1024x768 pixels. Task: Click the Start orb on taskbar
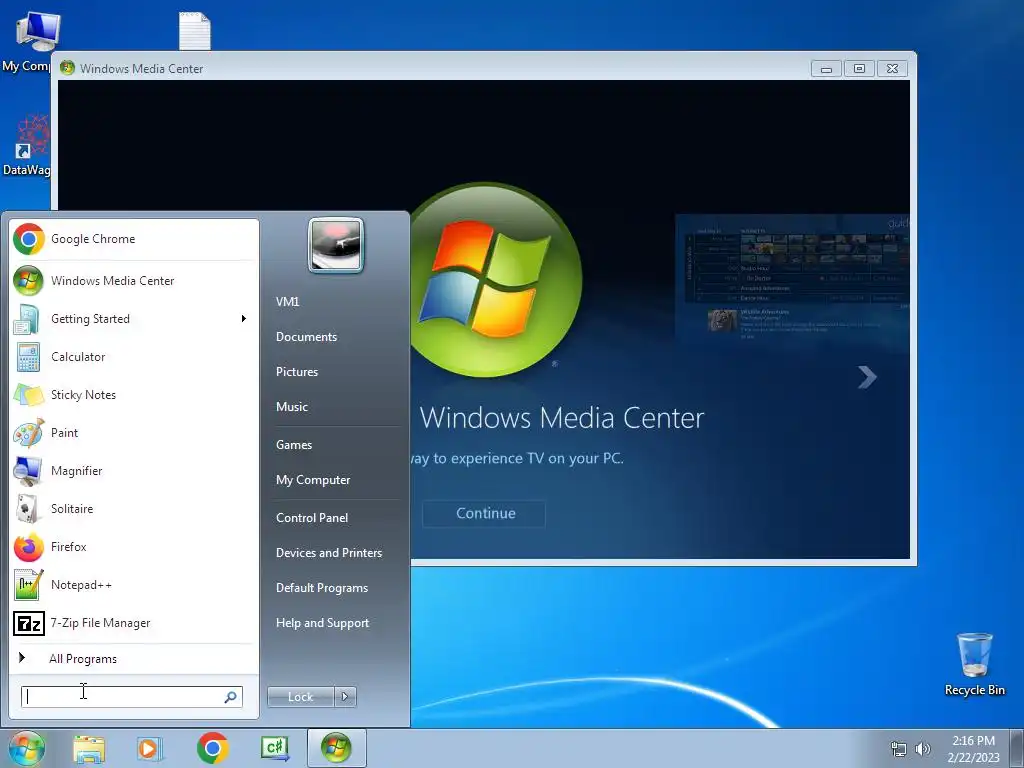click(26, 748)
